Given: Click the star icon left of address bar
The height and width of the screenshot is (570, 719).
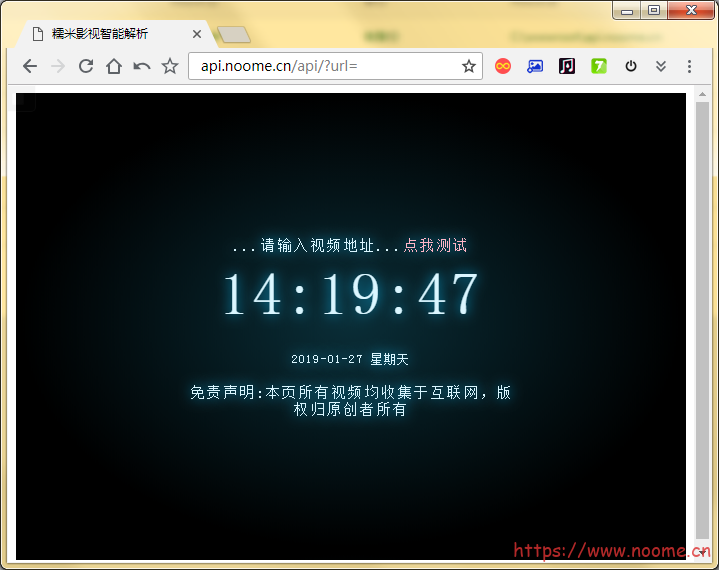Looking at the screenshot, I should (x=170, y=66).
